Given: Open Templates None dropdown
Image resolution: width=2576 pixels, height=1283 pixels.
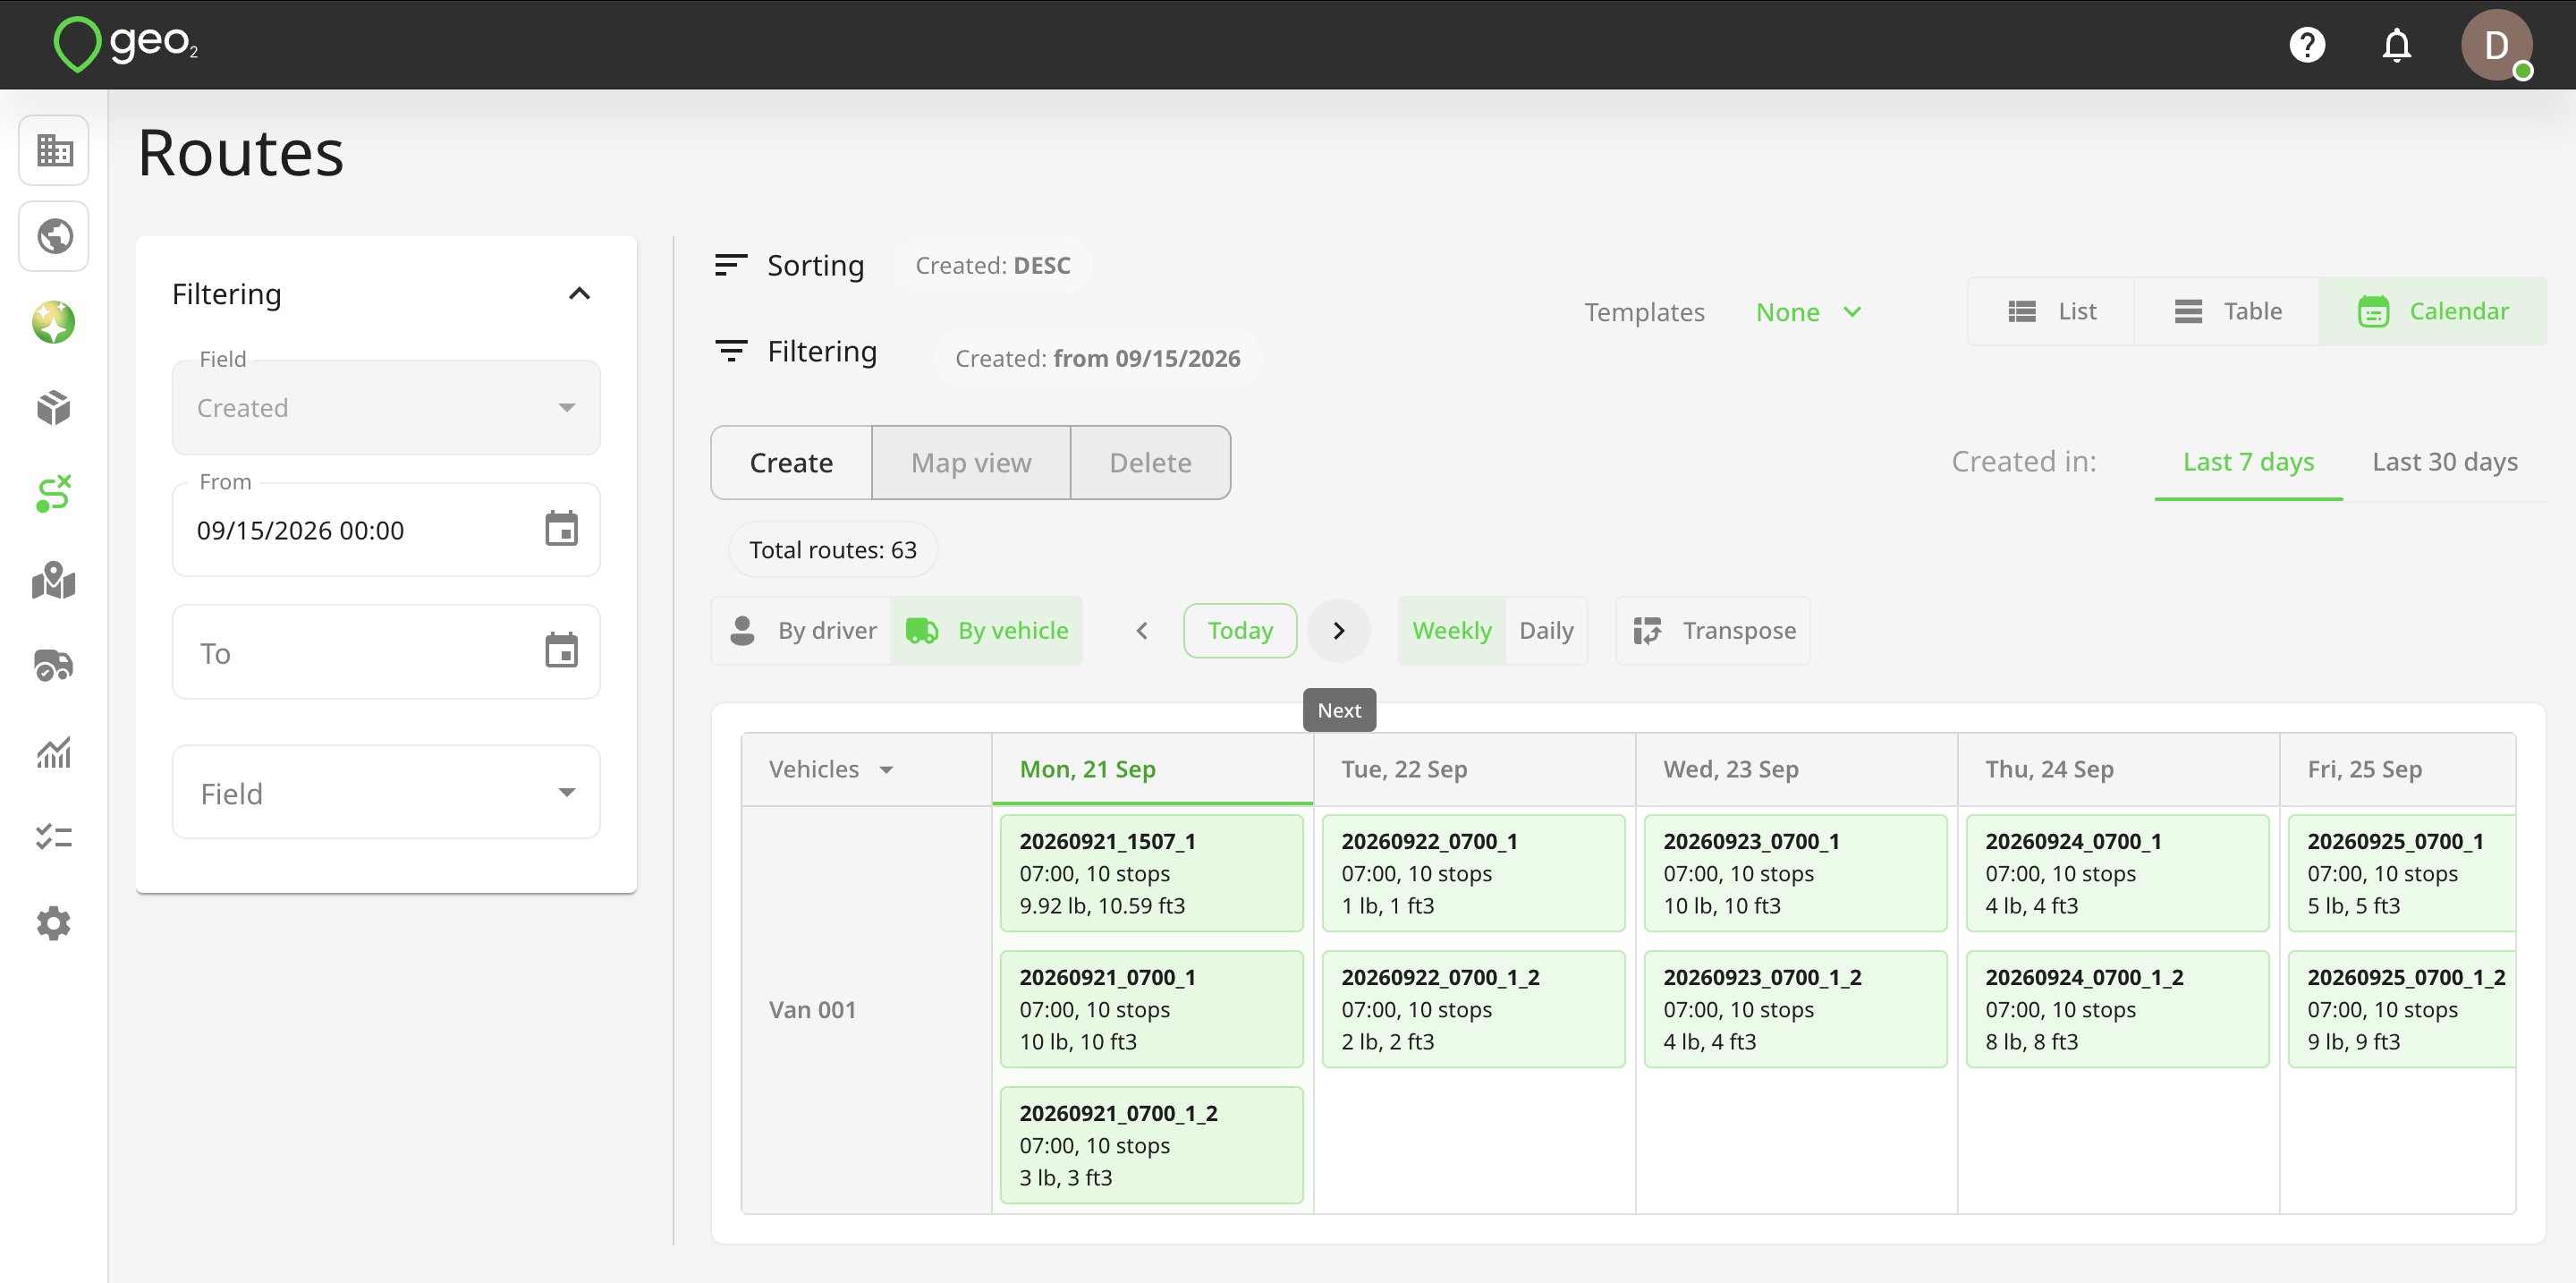Looking at the screenshot, I should click(x=1808, y=312).
